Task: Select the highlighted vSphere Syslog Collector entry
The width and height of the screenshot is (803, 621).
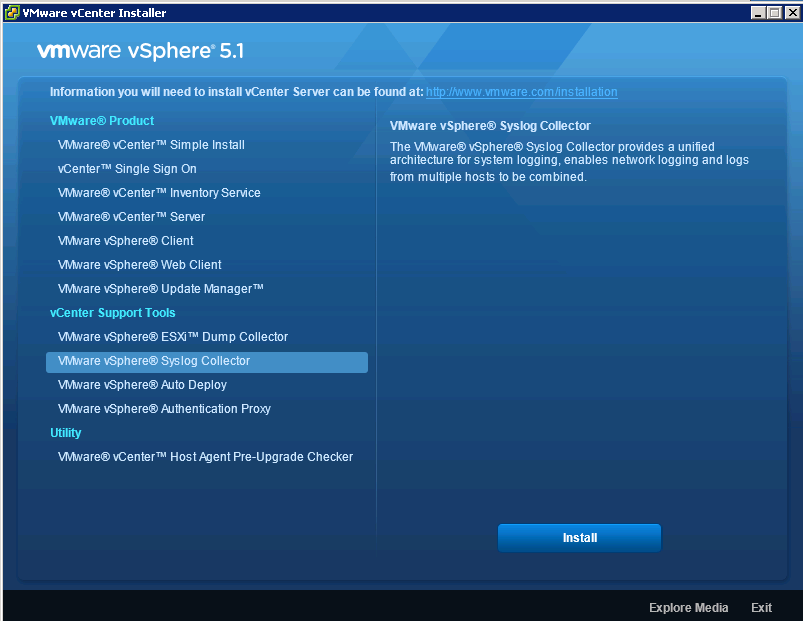Action: pyautogui.click(x=207, y=362)
